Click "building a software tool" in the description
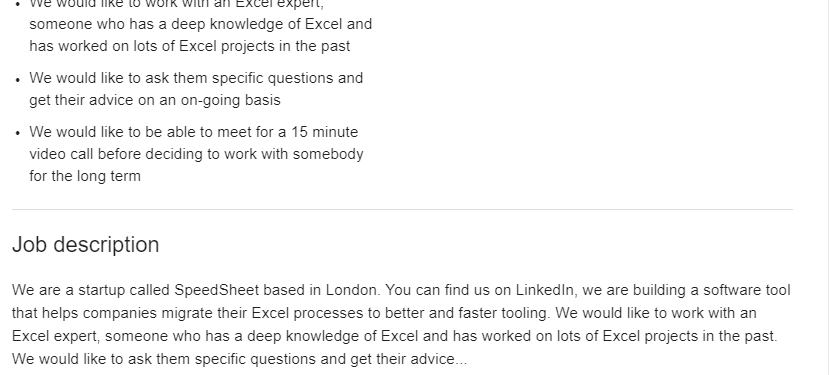 tap(712, 290)
